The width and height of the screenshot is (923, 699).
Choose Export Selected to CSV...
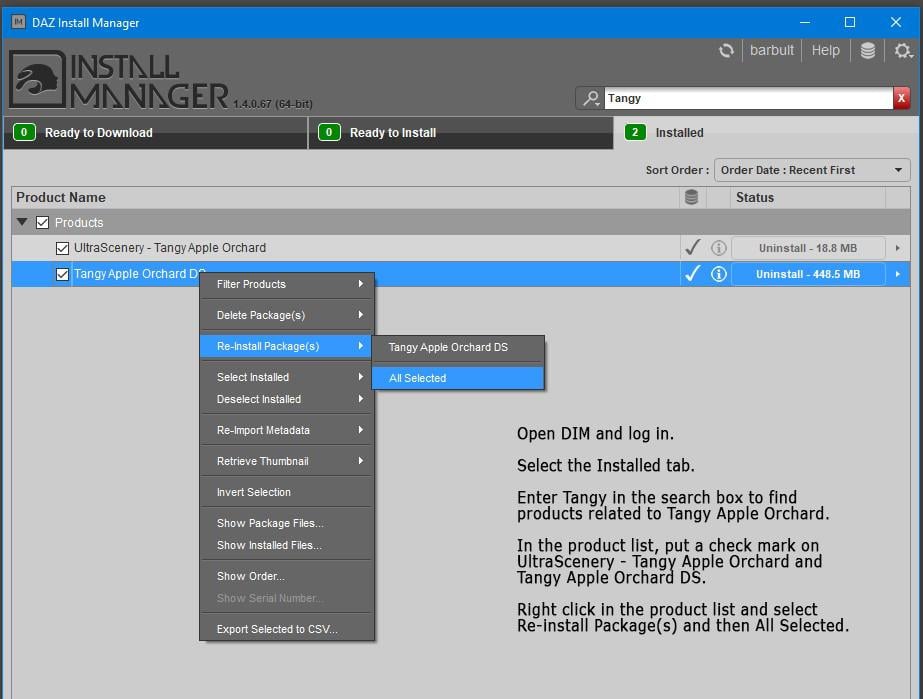pyautogui.click(x=287, y=629)
